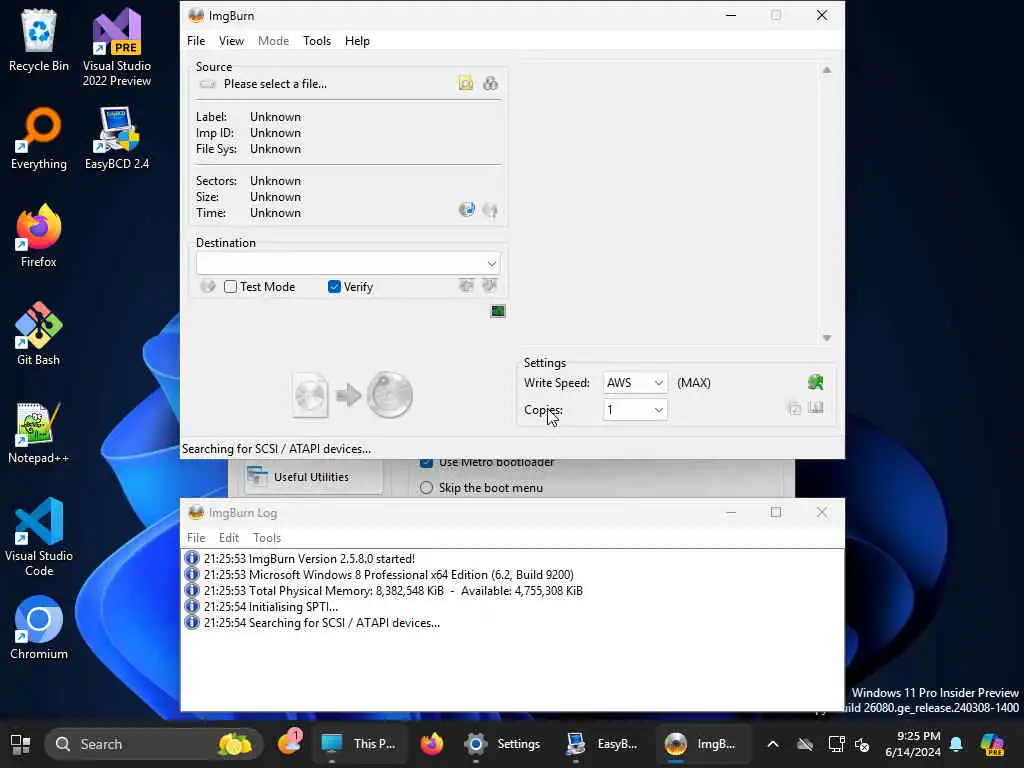Click the greyed disc icon next to the blue disc icon

tap(490, 210)
